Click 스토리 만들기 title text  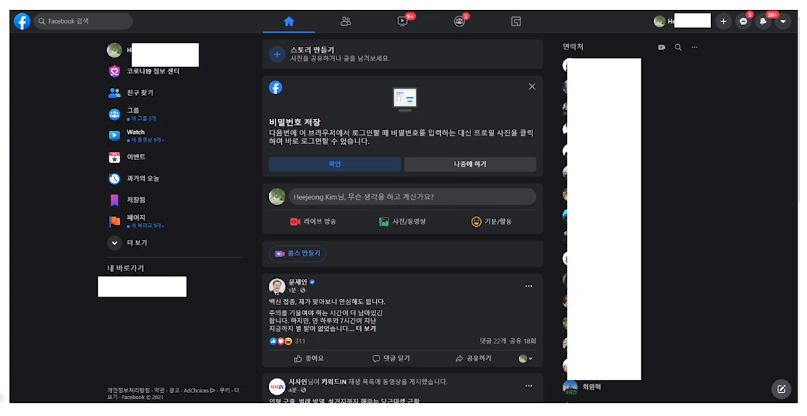(312, 50)
